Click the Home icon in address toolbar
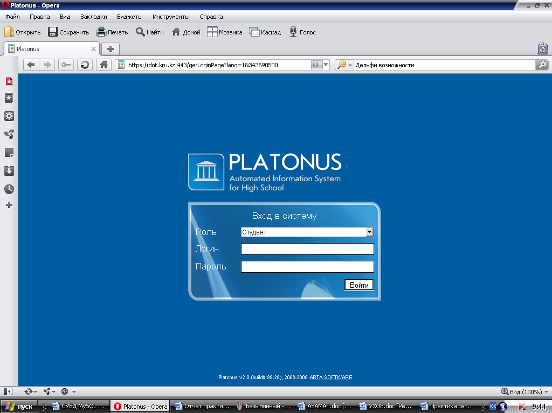The height and width of the screenshot is (413, 552). tap(104, 65)
